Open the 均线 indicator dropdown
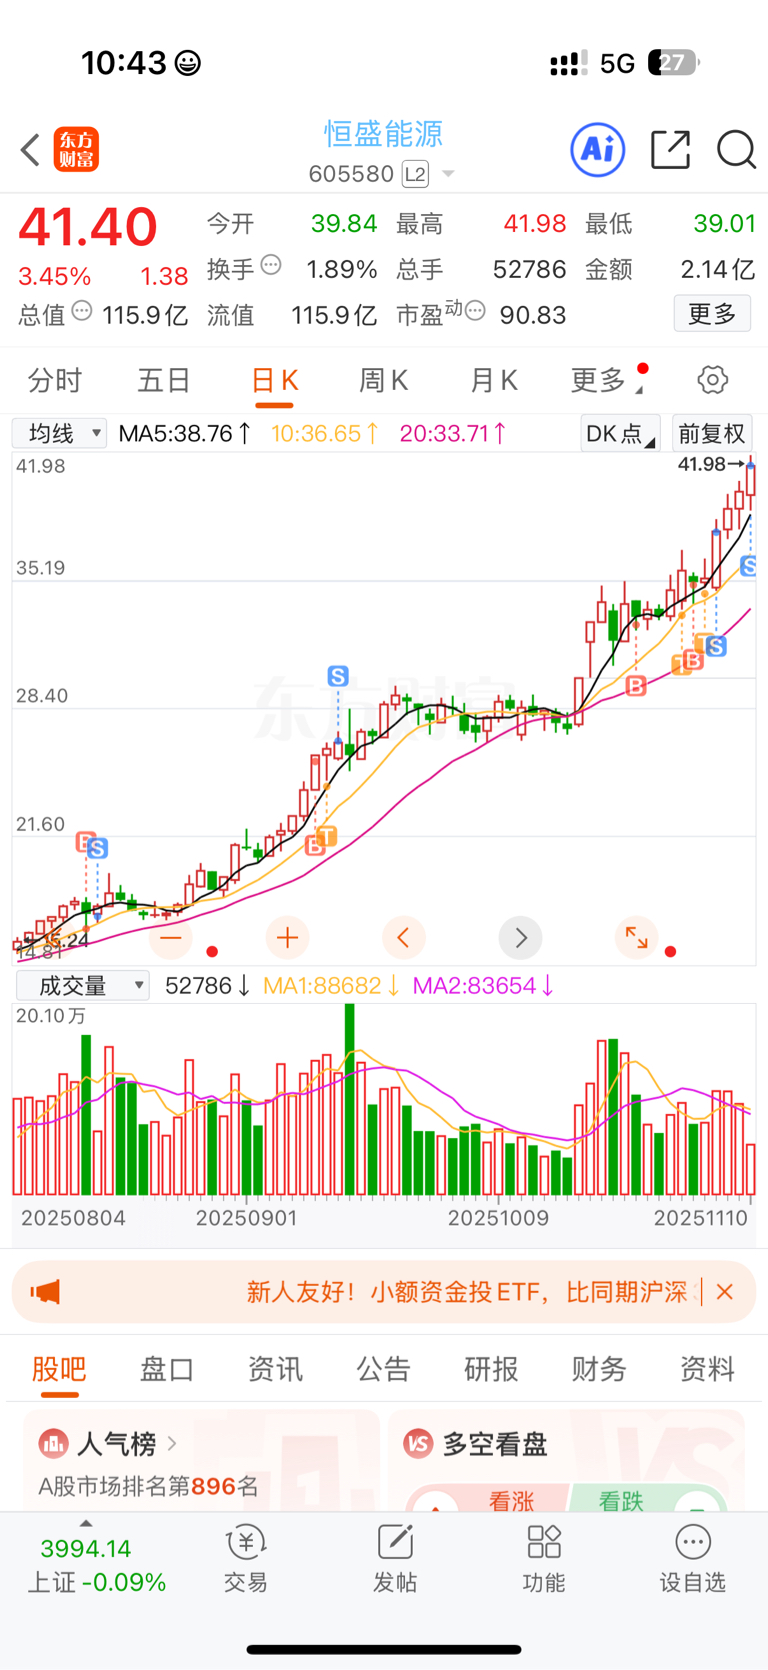Screen dimensions: 768x1670 60,433
